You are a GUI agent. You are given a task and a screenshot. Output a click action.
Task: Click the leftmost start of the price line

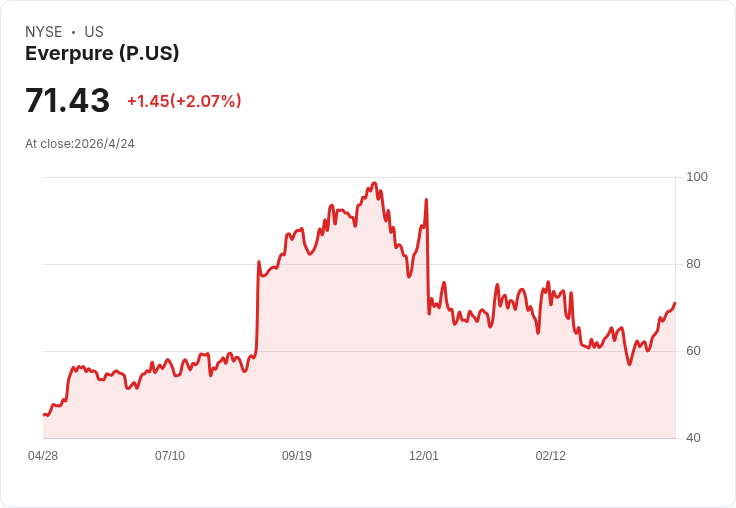click(x=44, y=414)
